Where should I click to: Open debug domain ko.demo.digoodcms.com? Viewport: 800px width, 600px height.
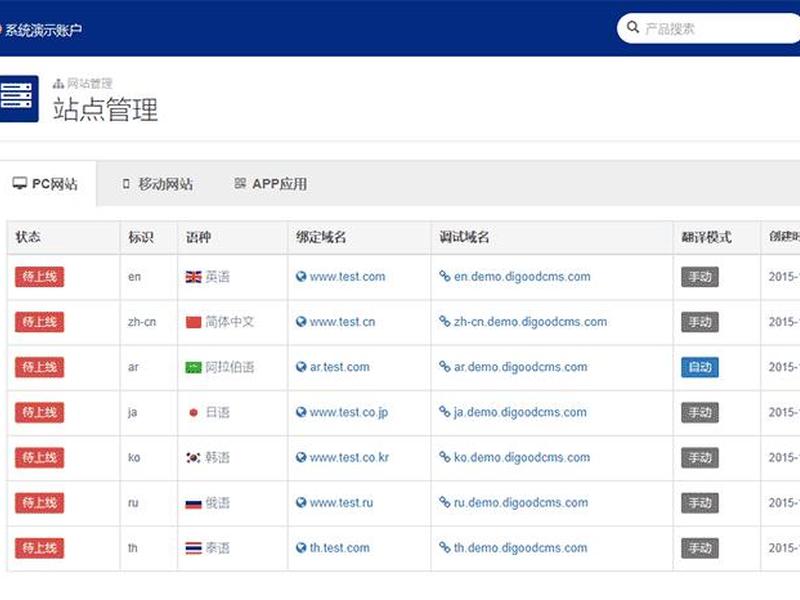tap(521, 457)
